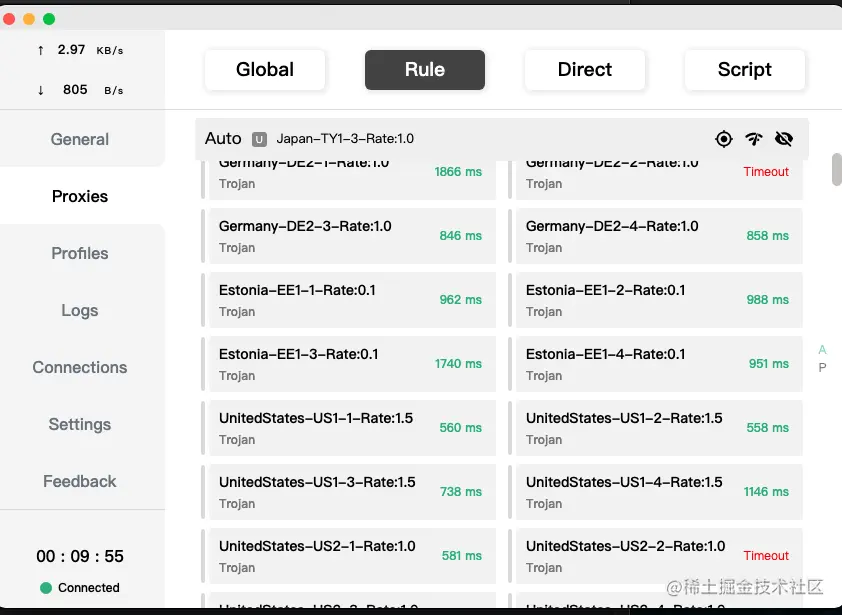The image size is (842, 615).
Task: Click the green Connected status dot
Action: (x=46, y=588)
